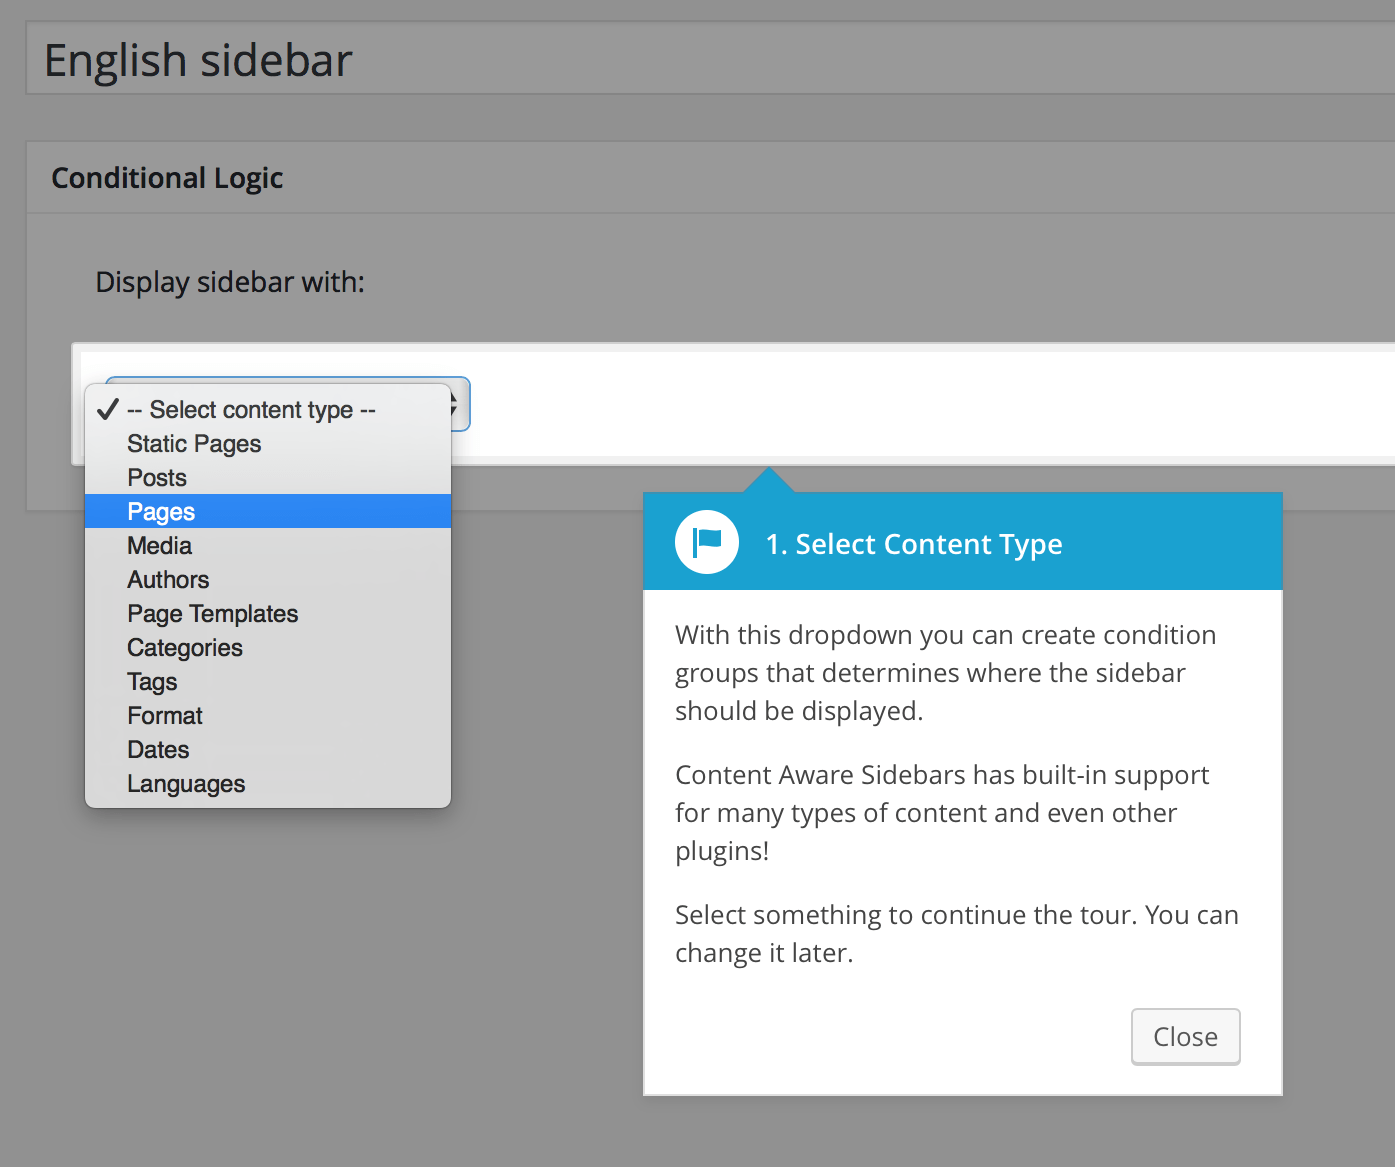
Task: Select Static Pages from the content type list
Action: [193, 443]
